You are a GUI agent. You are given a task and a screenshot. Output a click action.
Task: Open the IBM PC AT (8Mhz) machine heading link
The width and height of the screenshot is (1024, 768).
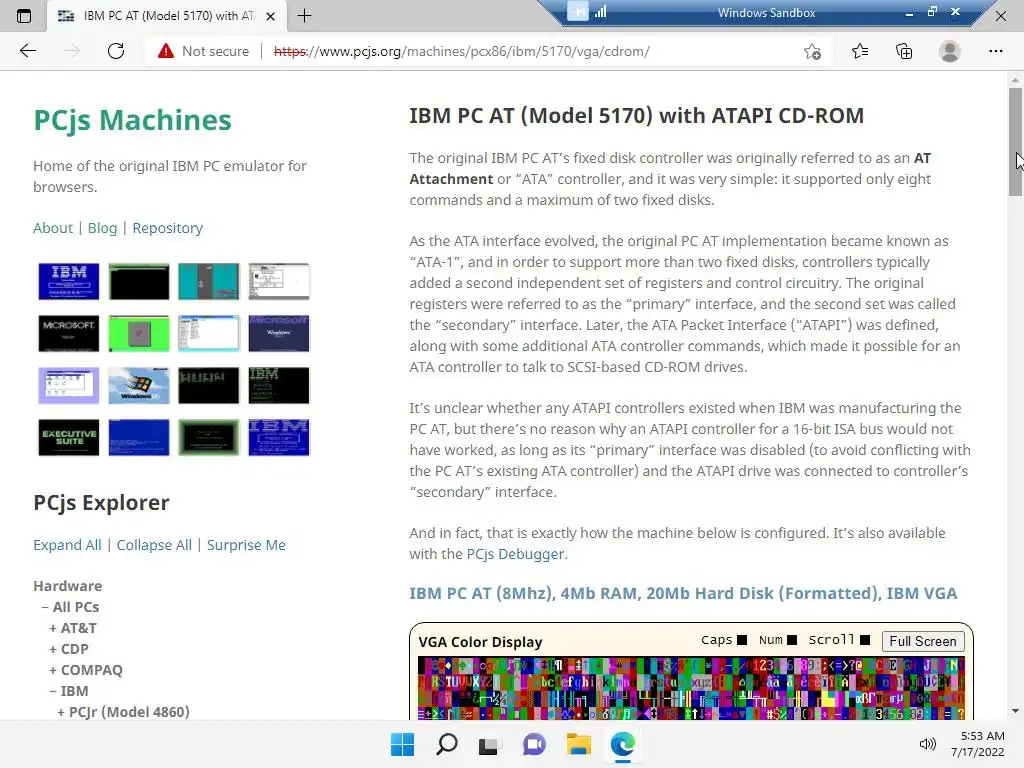(683, 593)
